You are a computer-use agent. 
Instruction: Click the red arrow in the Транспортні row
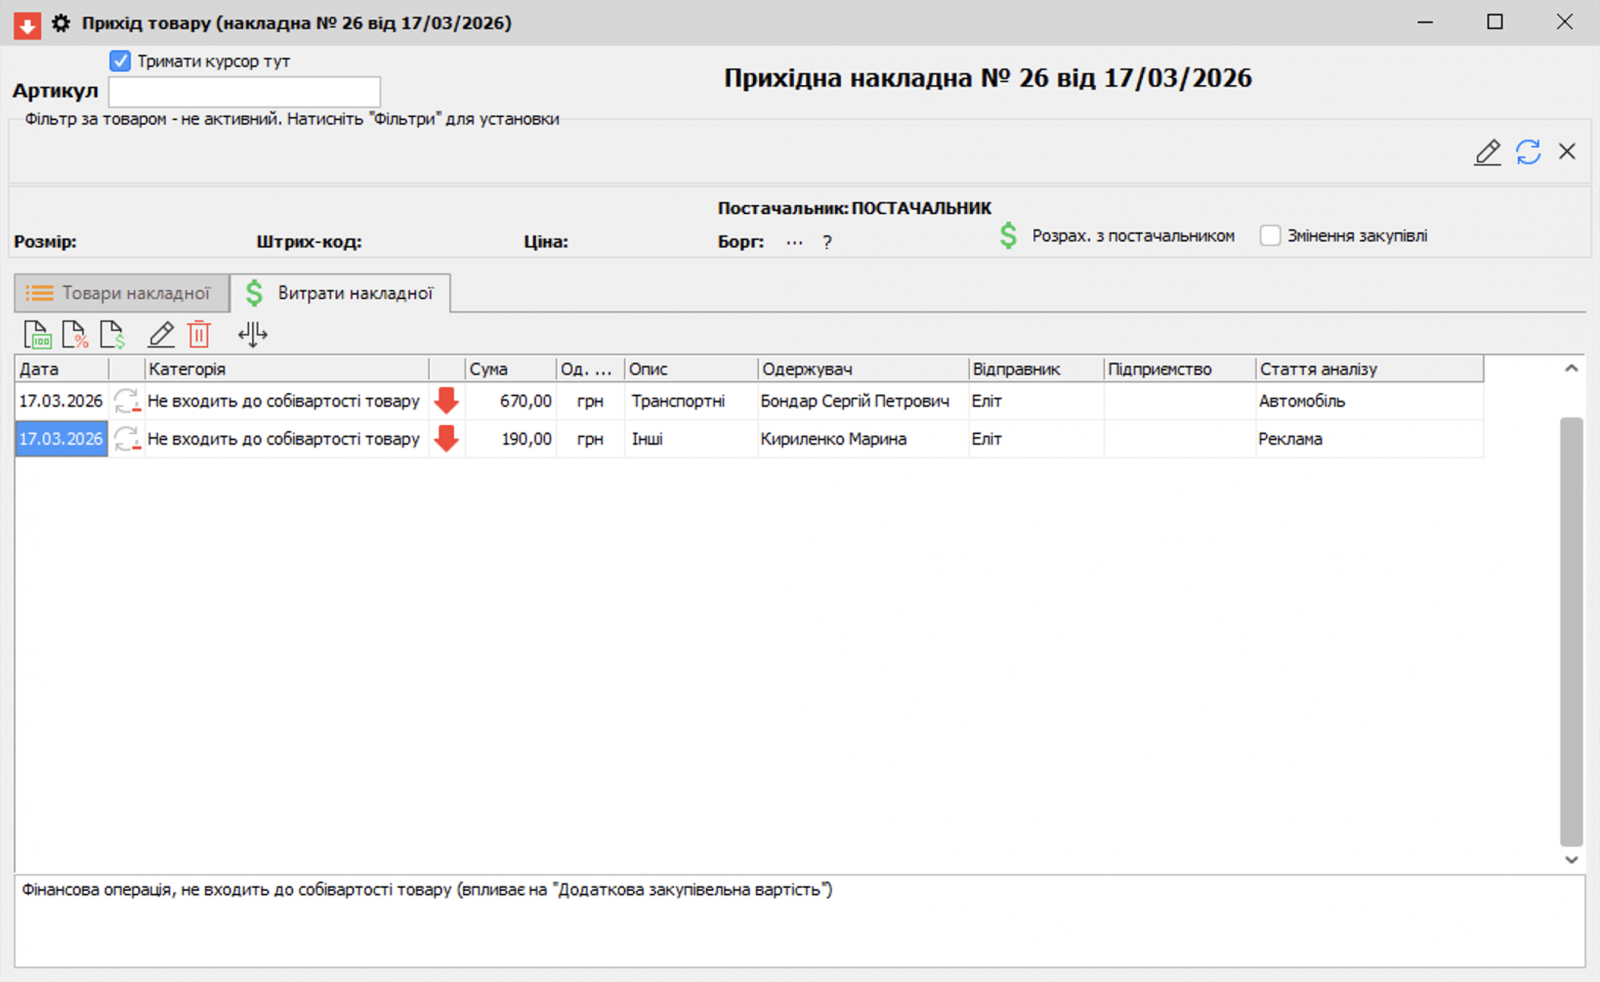pos(446,400)
